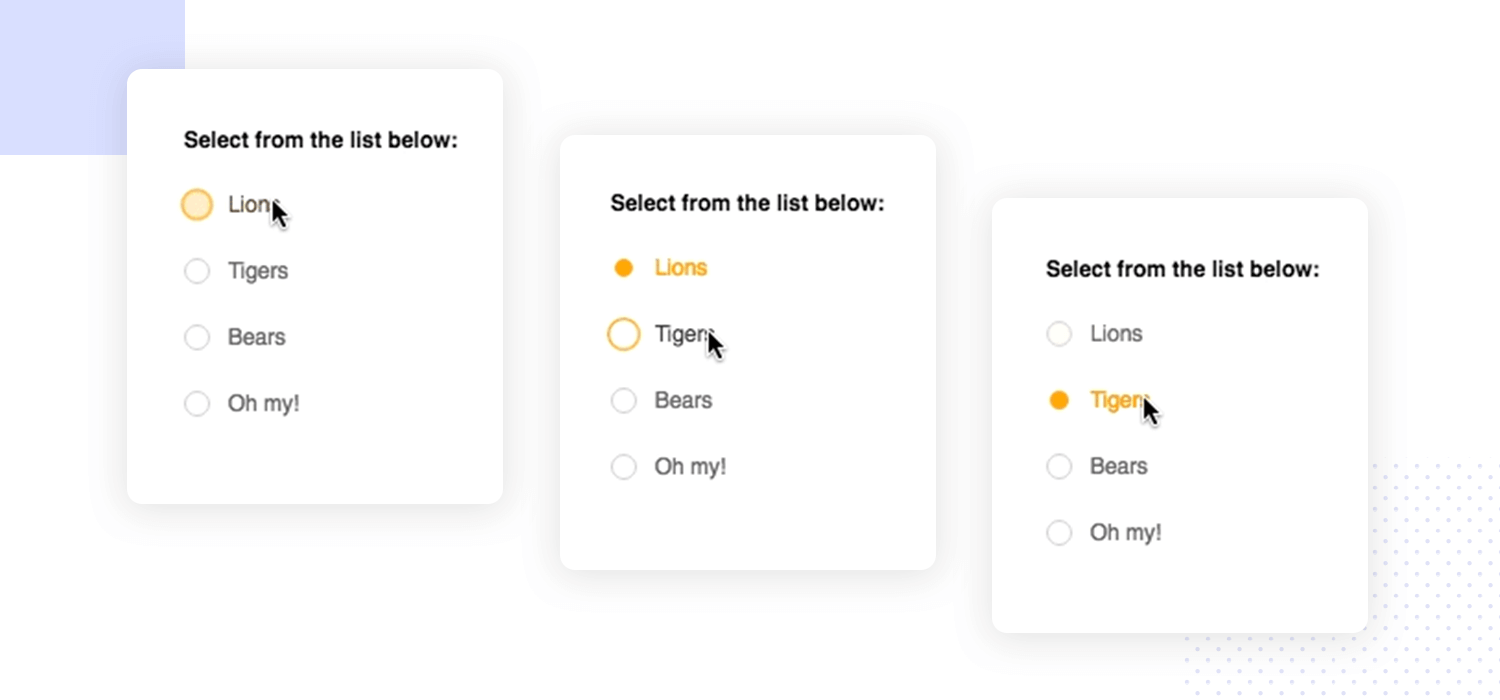
Task: Pick the 'Oh my!' radio button in left card
Action: tap(197, 404)
